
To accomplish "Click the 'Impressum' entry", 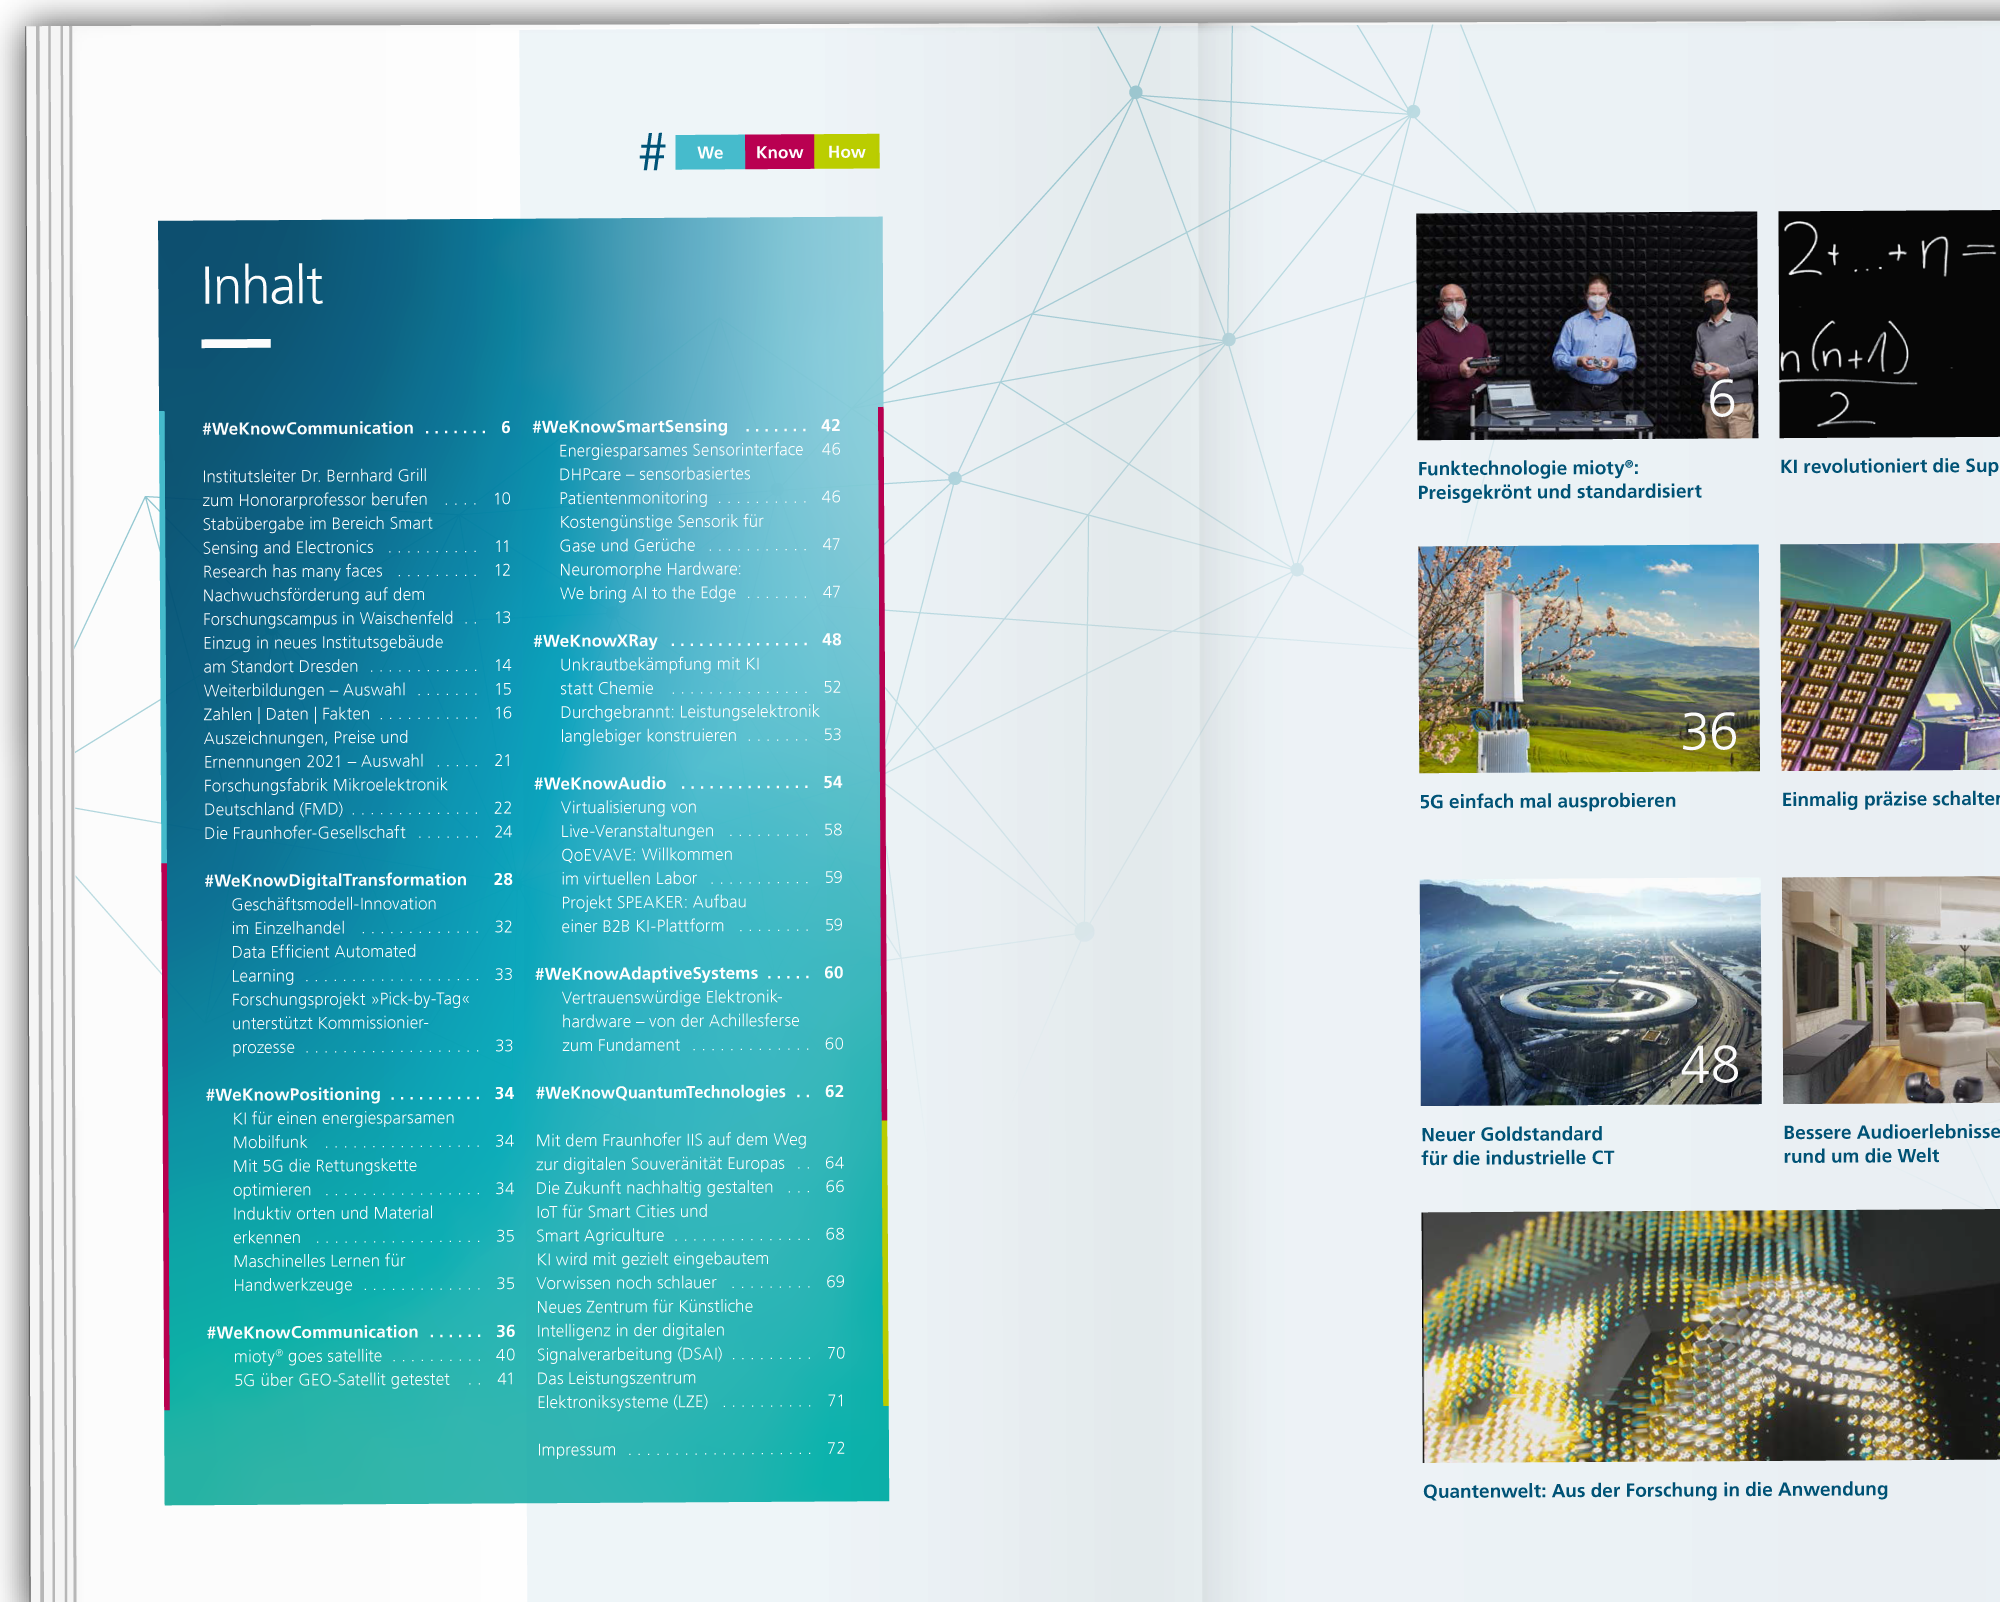I will (577, 1450).
